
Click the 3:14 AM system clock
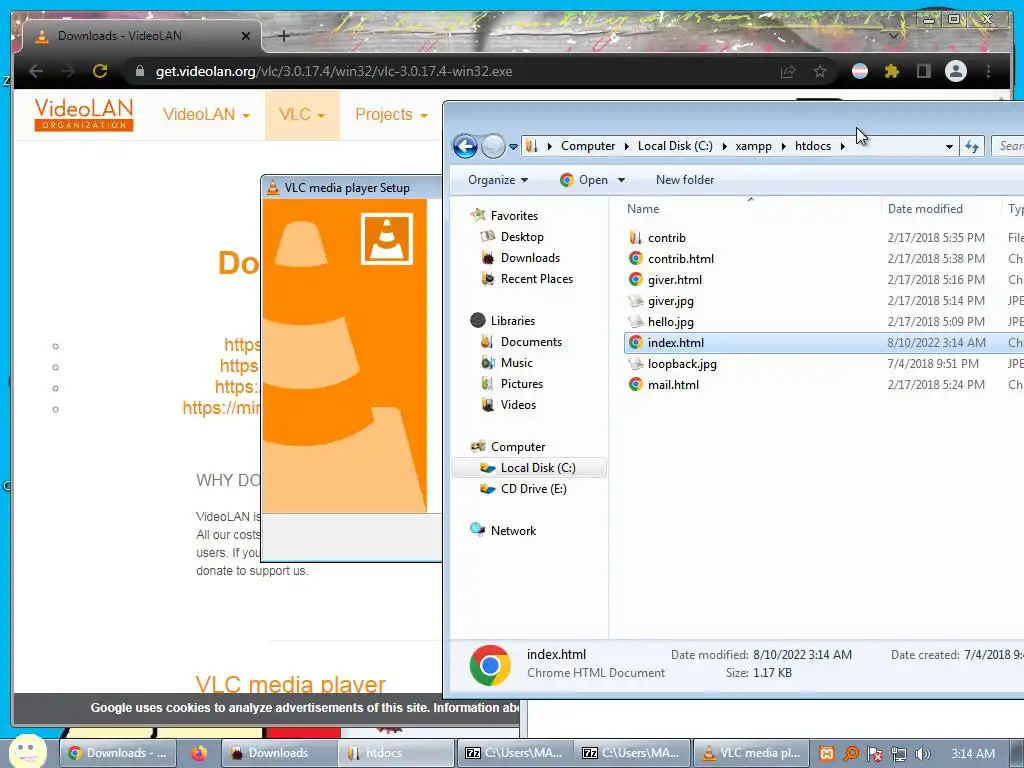pos(972,754)
